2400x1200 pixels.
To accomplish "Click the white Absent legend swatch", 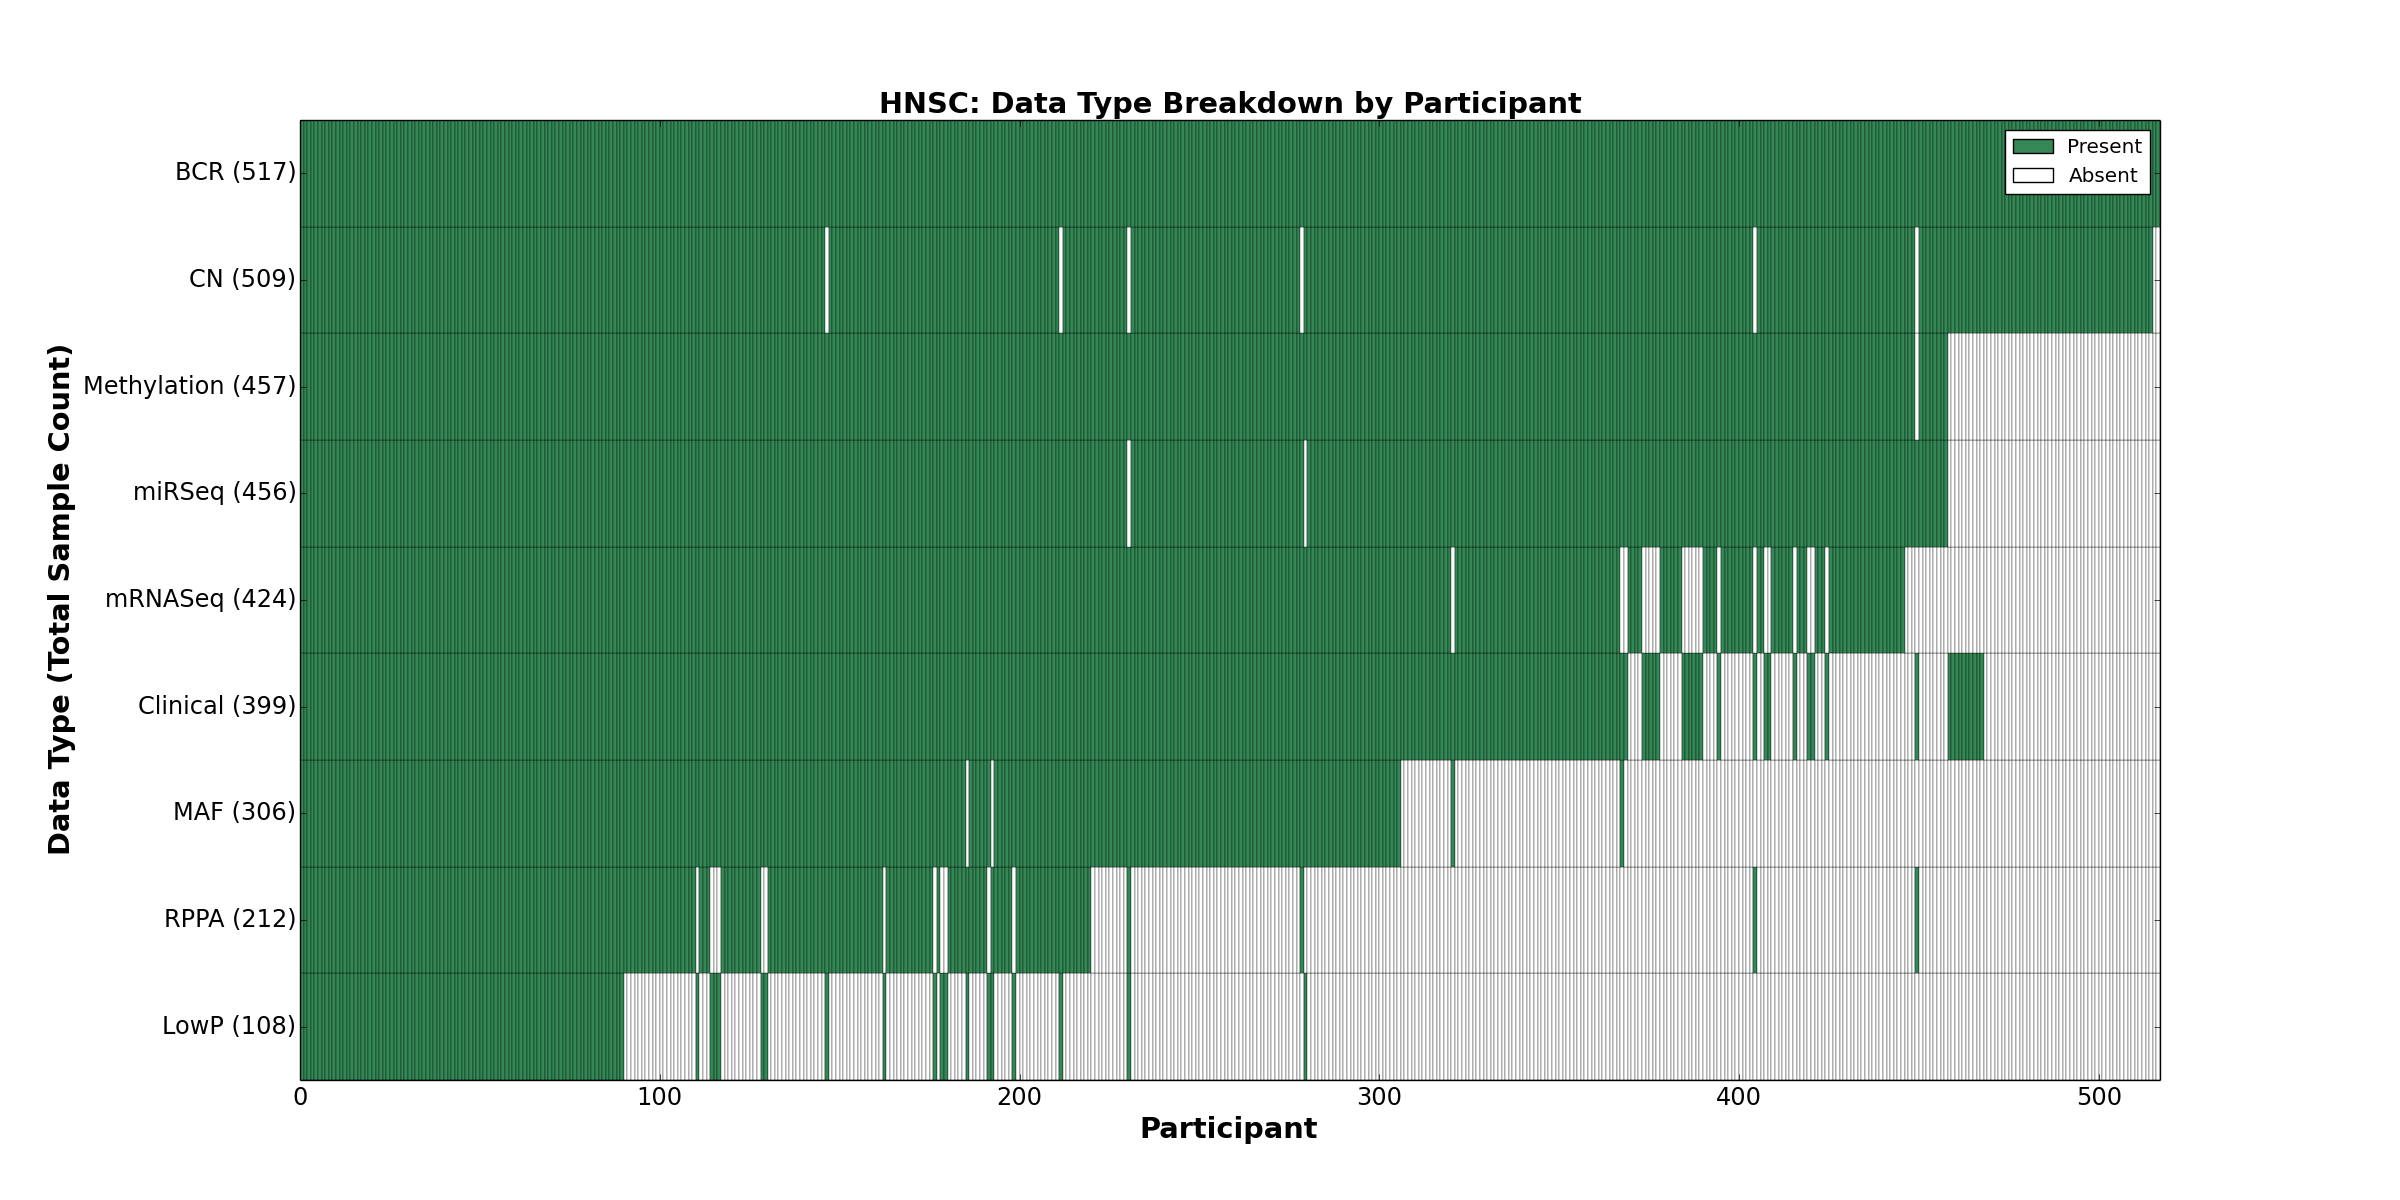I will click(2033, 176).
